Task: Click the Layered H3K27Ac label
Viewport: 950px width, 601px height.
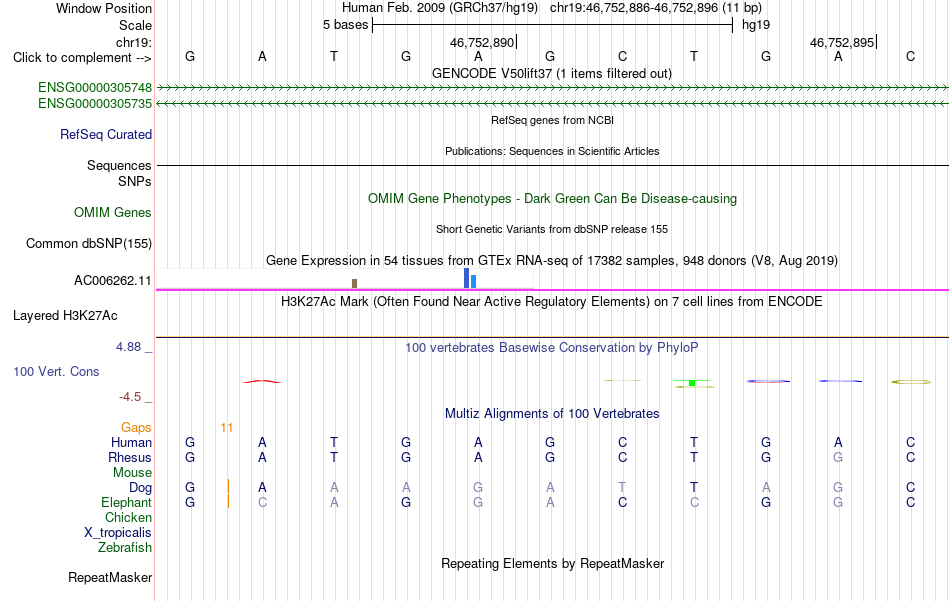Action: point(65,316)
